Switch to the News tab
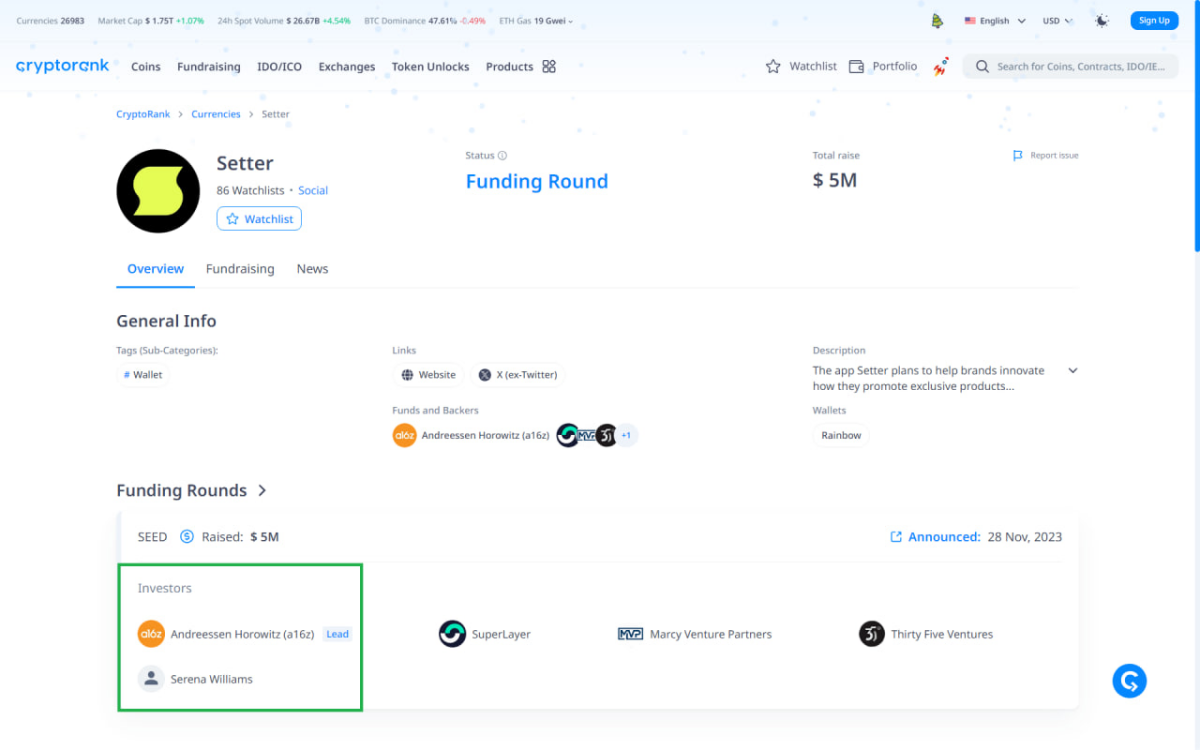 (312, 269)
